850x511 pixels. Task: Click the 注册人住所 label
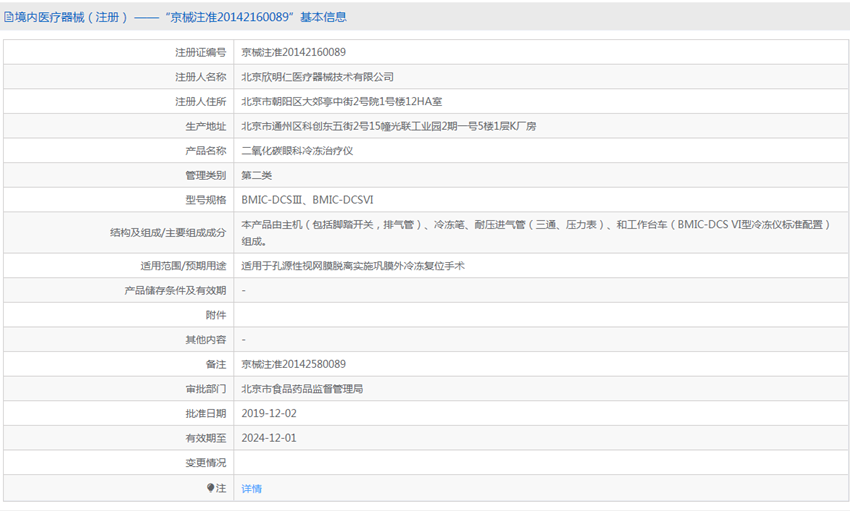[201, 101]
